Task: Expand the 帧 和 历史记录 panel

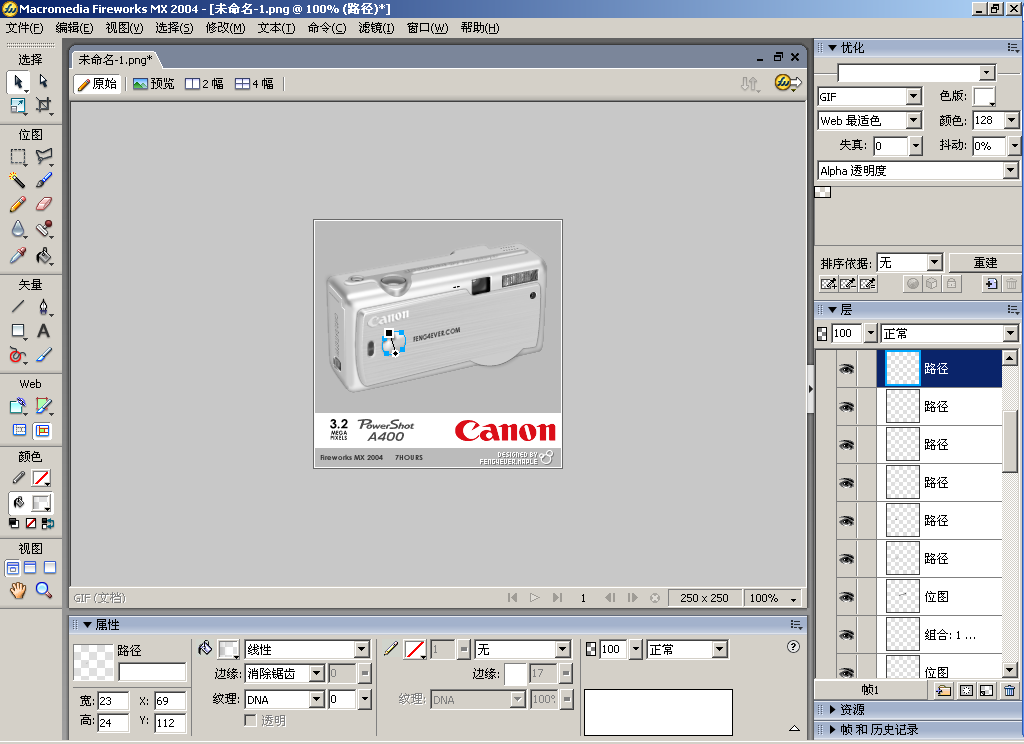Action: click(833, 730)
